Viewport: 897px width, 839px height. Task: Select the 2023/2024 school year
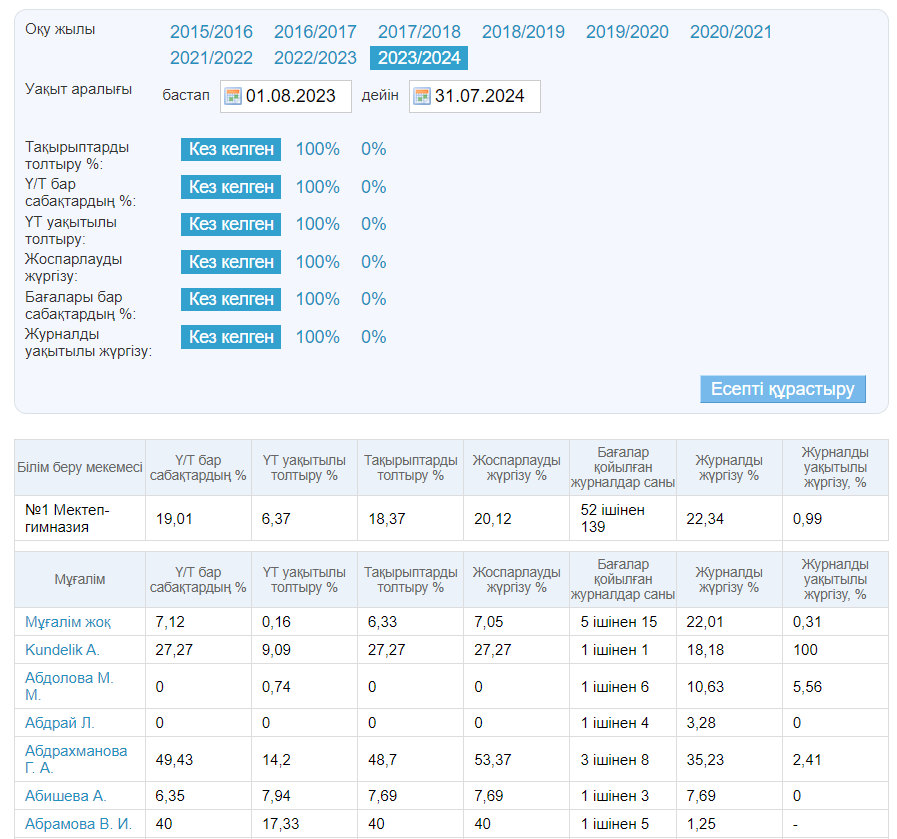(419, 58)
